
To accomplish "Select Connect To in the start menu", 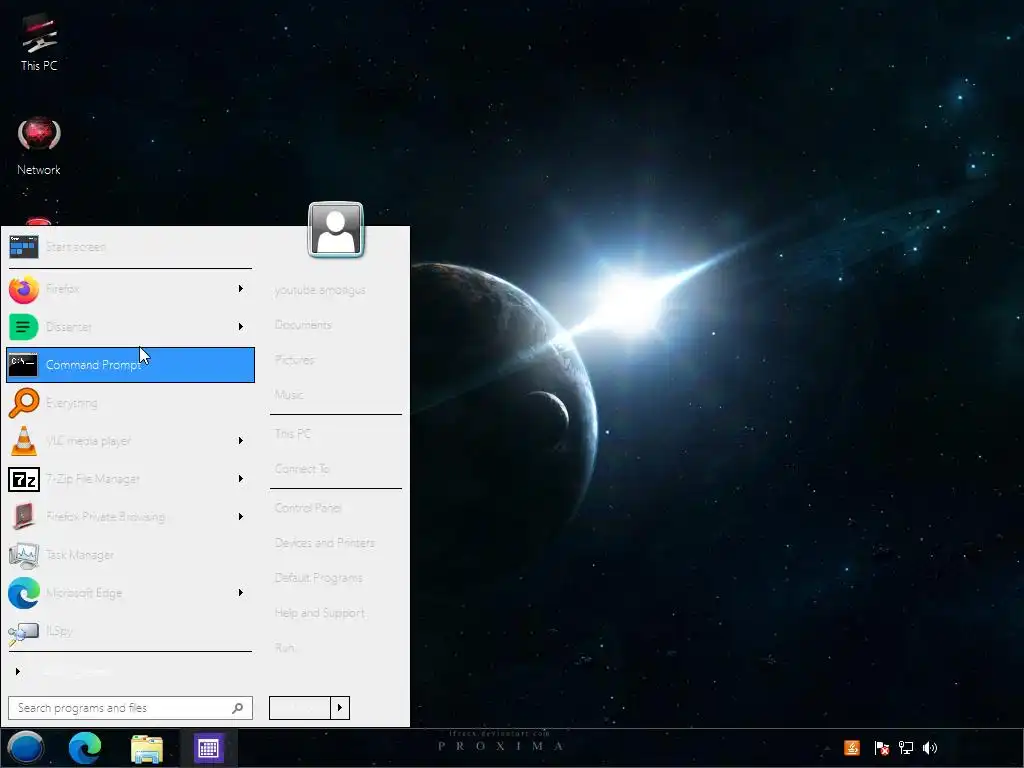I will (x=302, y=469).
